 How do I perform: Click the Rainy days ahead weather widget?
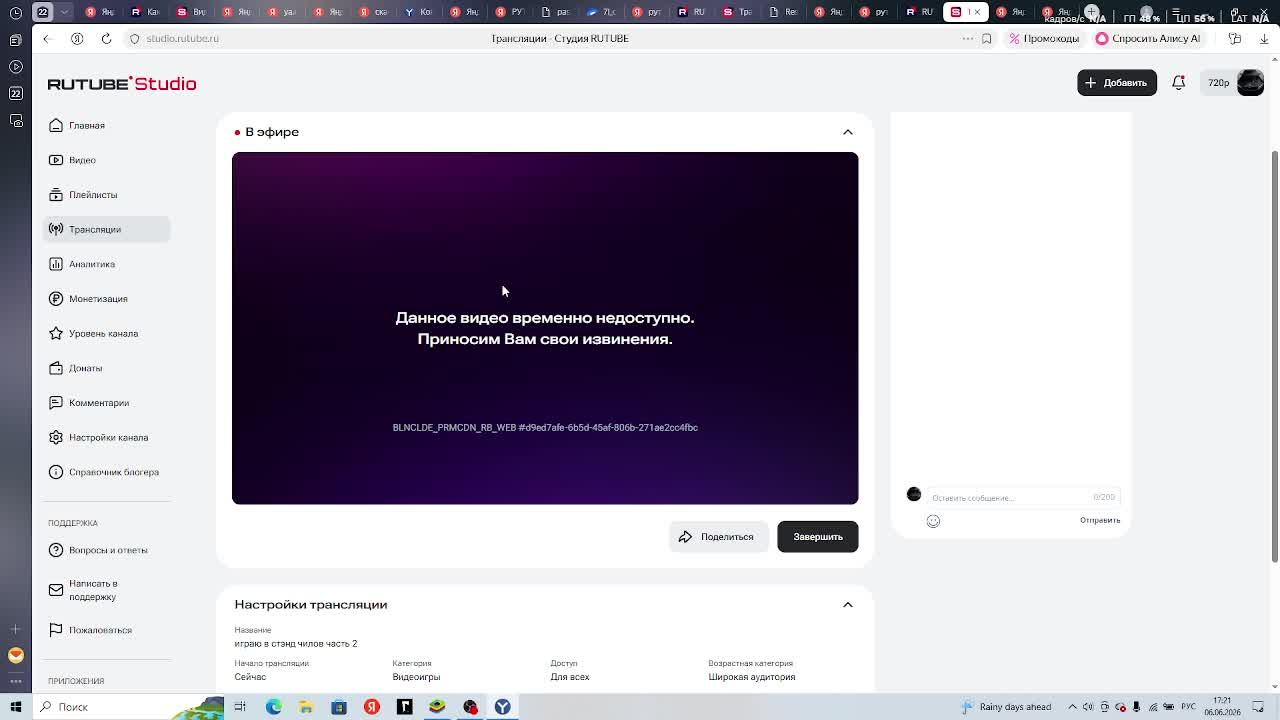(x=1006, y=707)
